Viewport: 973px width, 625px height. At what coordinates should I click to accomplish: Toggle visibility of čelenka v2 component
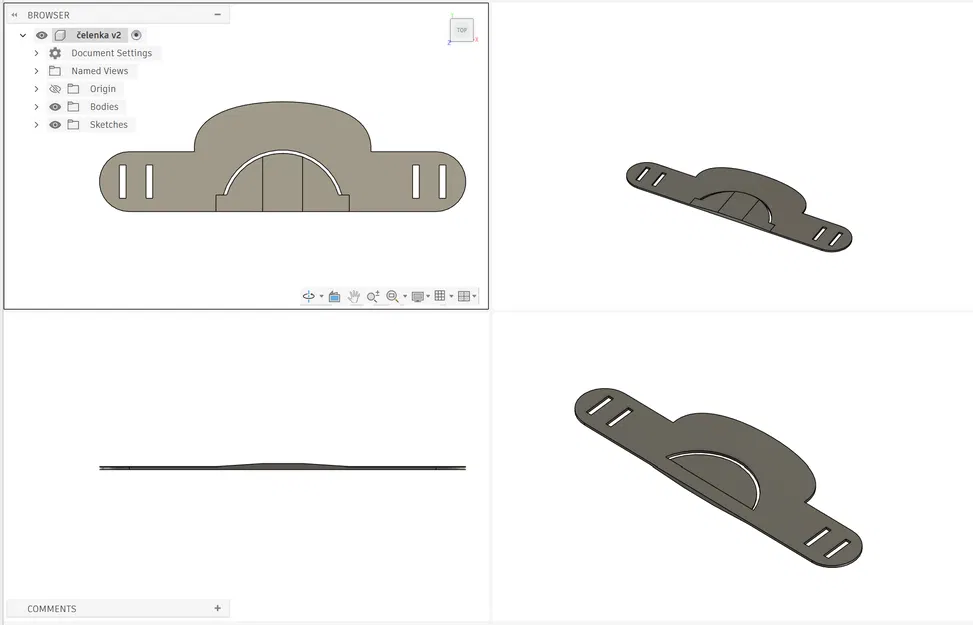point(42,35)
